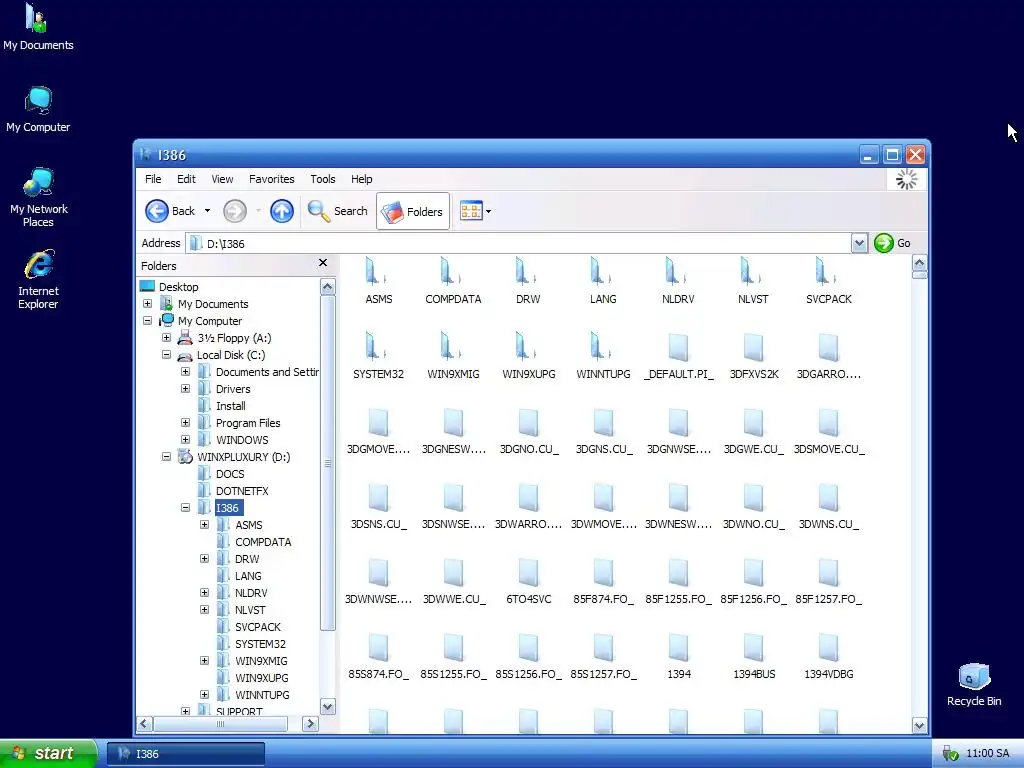The height and width of the screenshot is (768, 1024).
Task: Select Install folder in tree
Action: point(231,406)
